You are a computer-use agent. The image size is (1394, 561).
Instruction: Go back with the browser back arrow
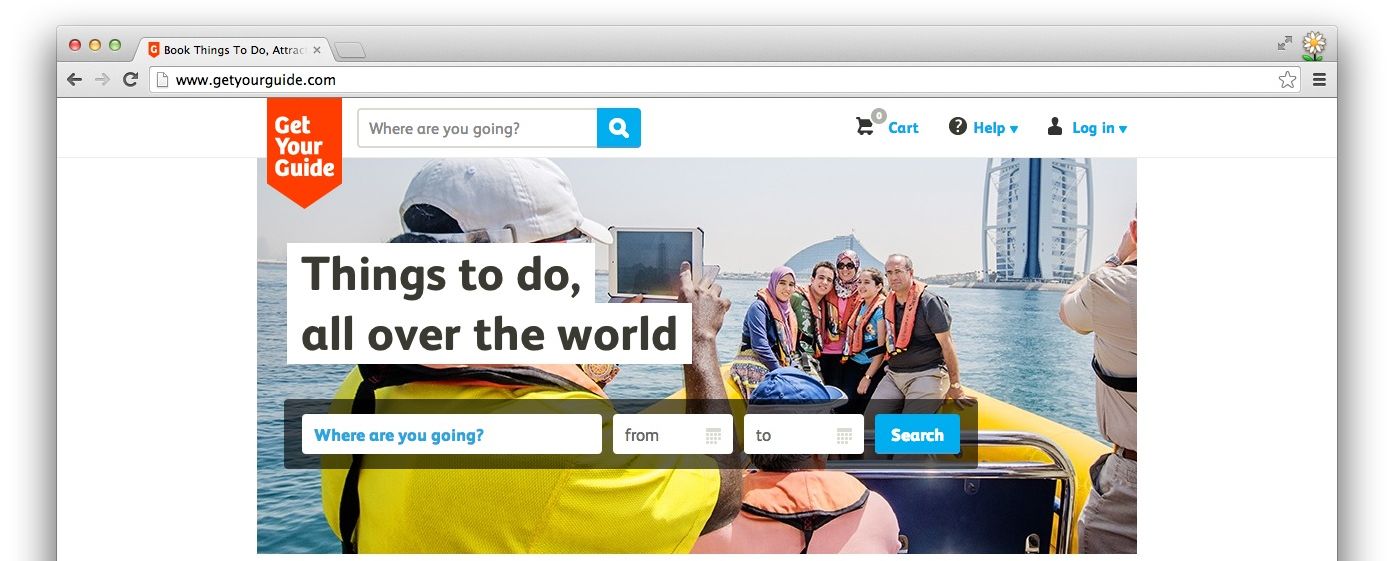(74, 80)
